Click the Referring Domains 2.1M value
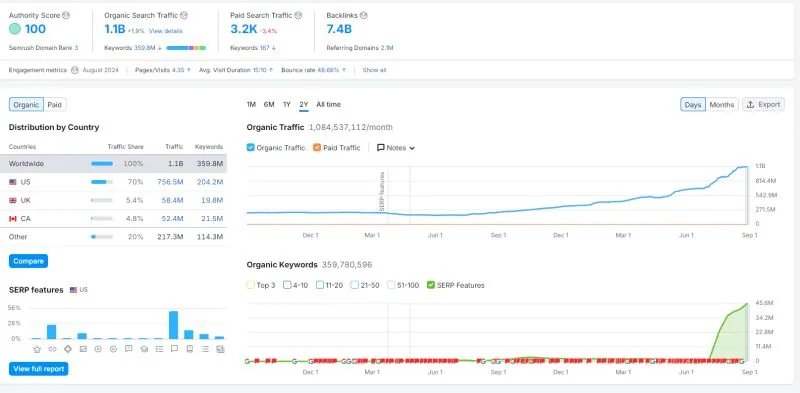Screen dimensions: 800x393 point(387,48)
